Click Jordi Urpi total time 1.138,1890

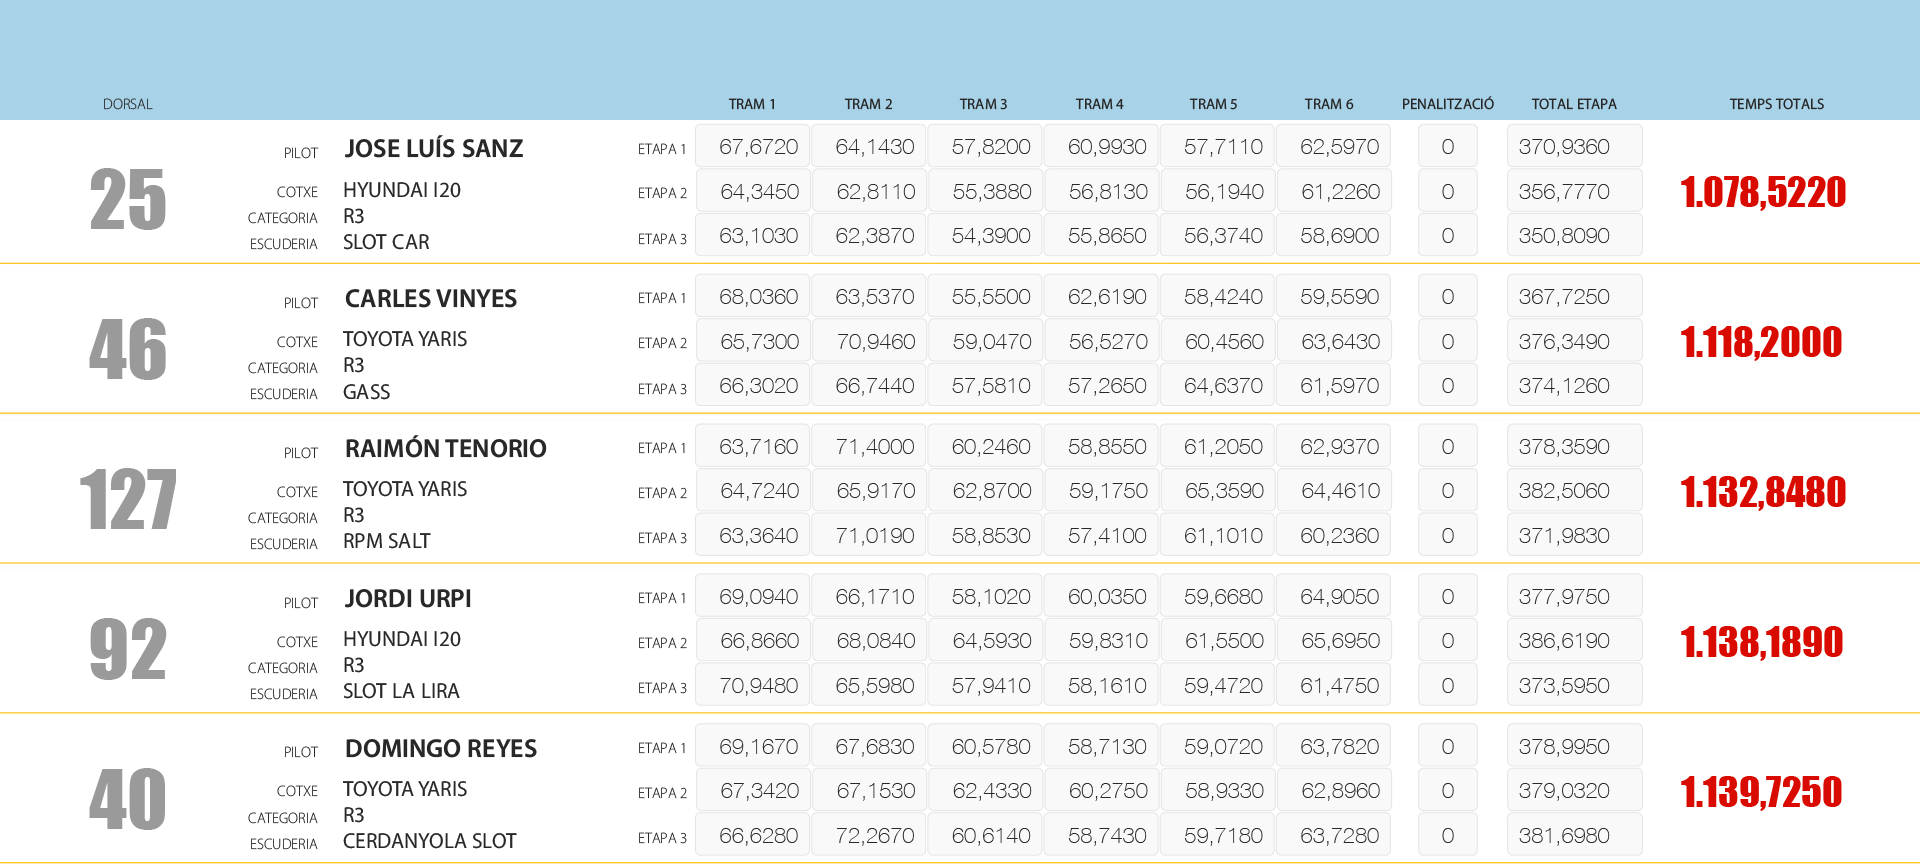[1761, 642]
